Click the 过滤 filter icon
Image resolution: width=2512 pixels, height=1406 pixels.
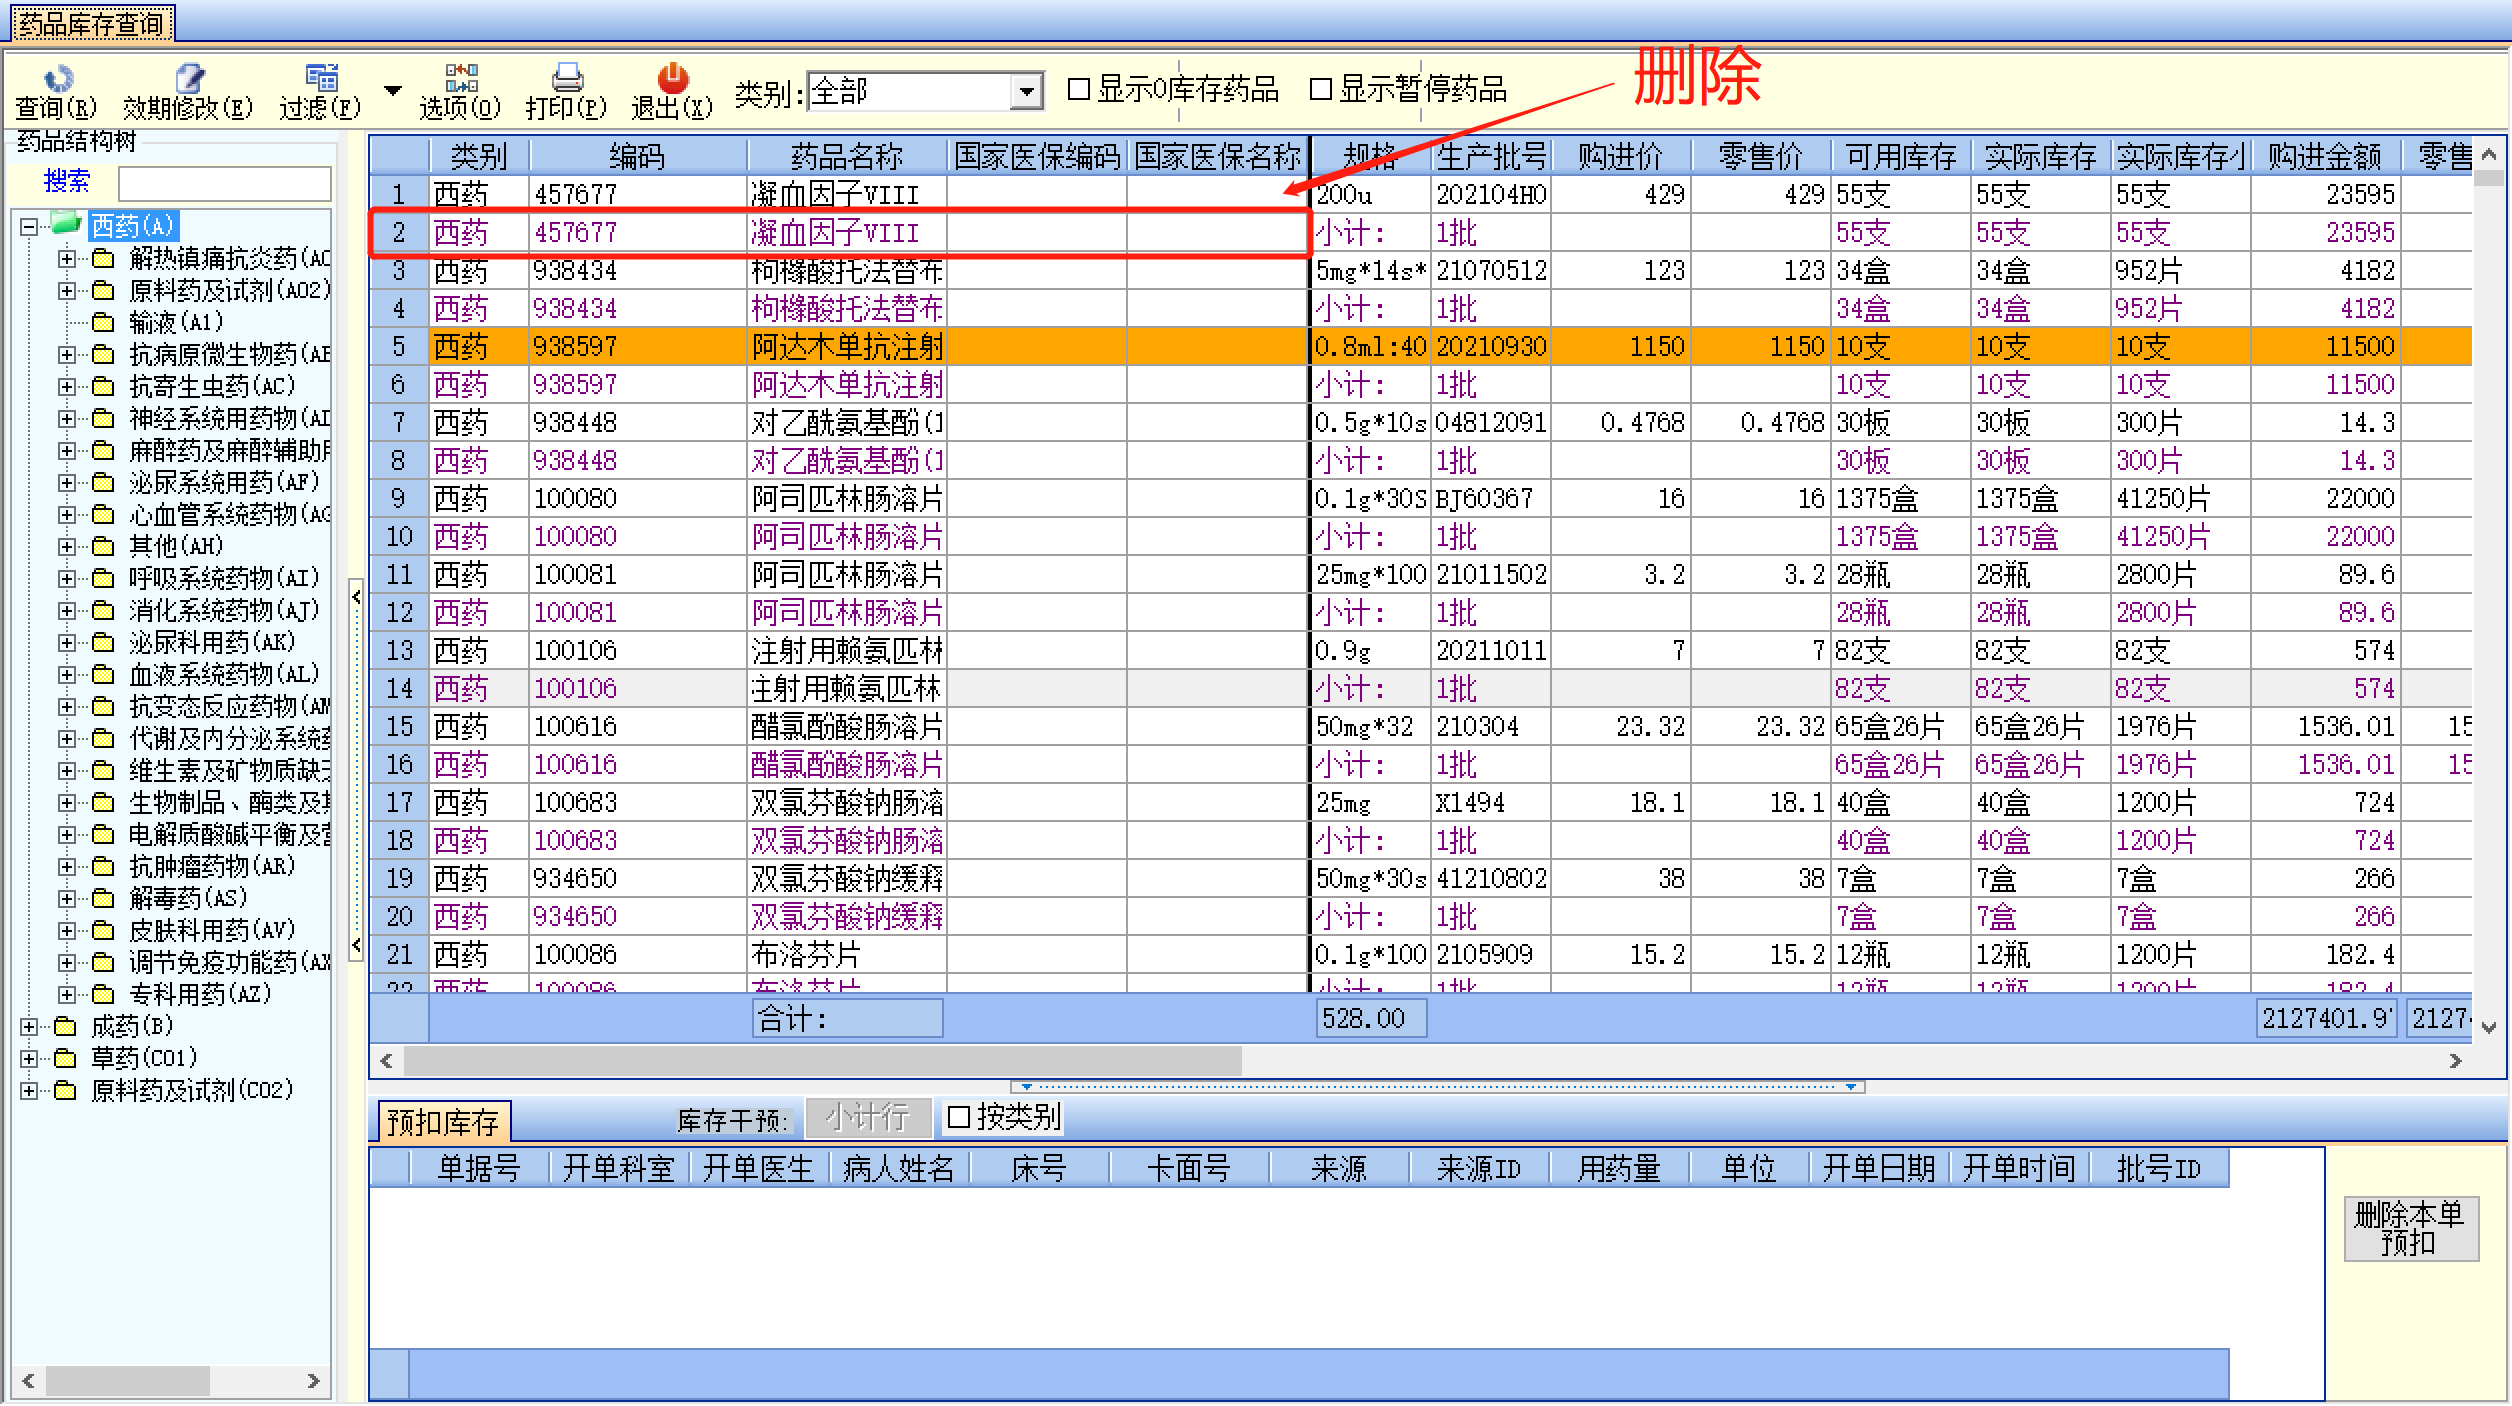pyautogui.click(x=321, y=78)
